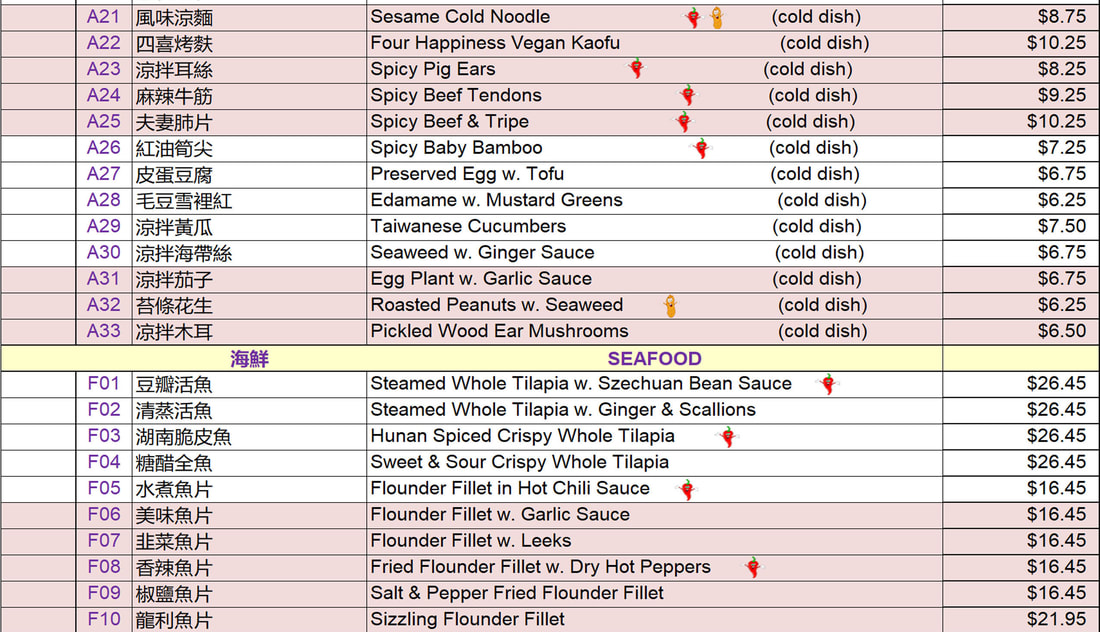
Task: Click the Taiwanese Cucumbers dish name
Action: coord(468,226)
